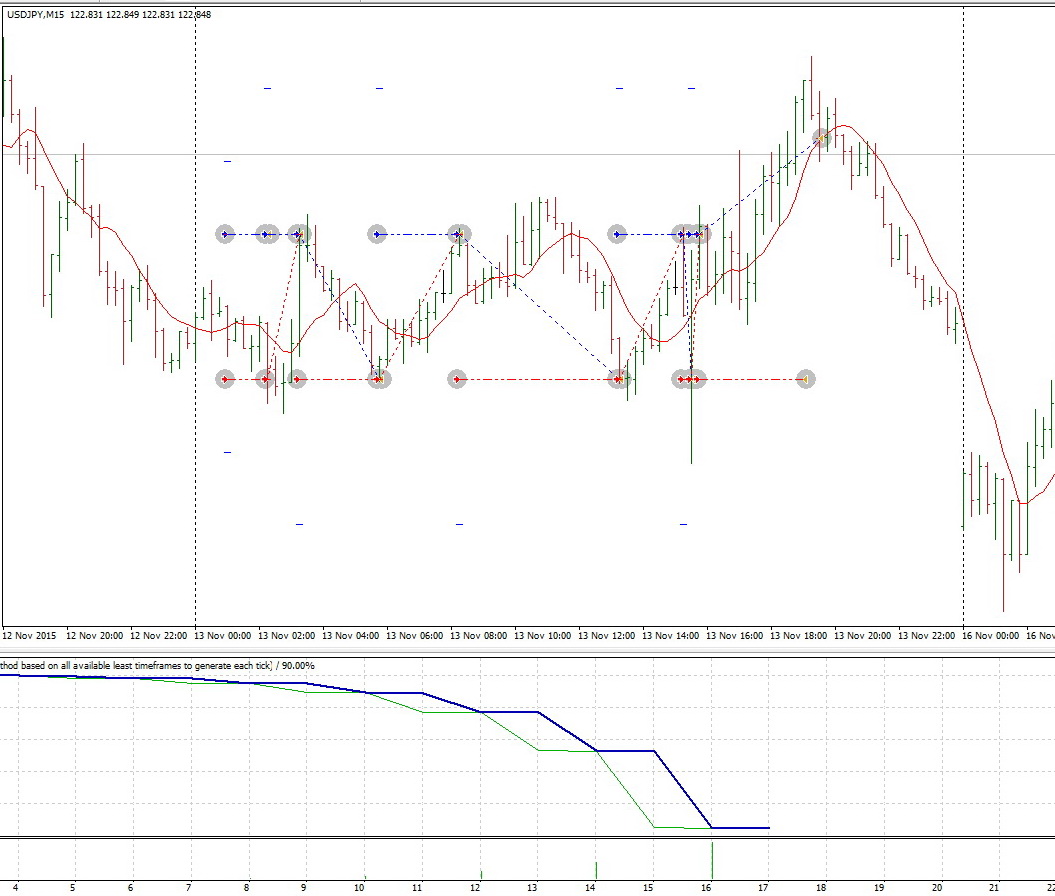This screenshot has width=1055, height=896.
Task: Select the leftmost red trade marker on the lower level
Action: tap(225, 379)
